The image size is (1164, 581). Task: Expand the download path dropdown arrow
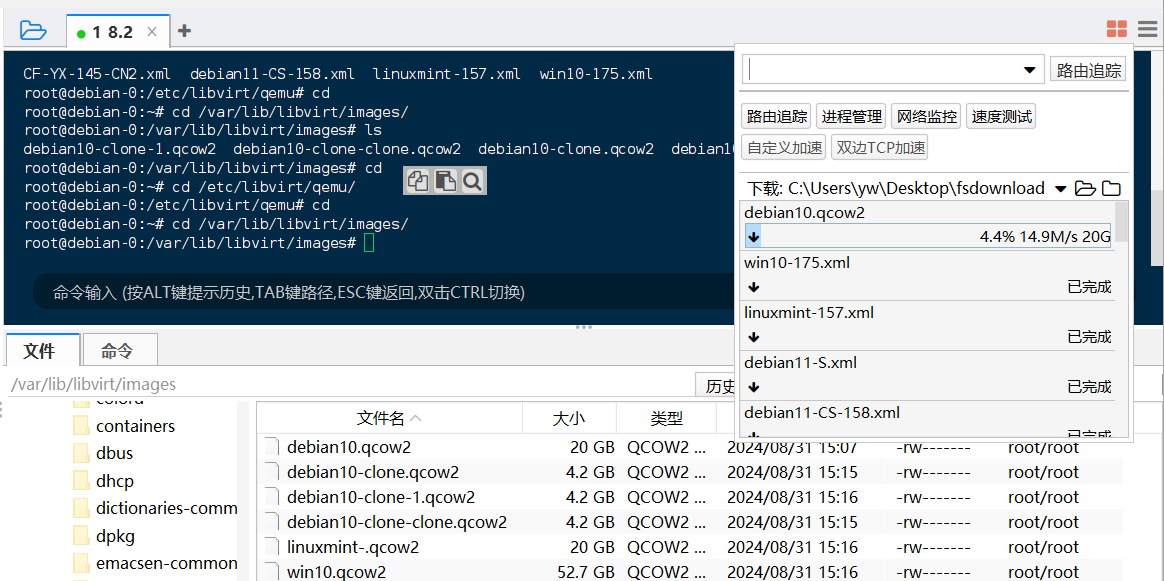tap(1061, 188)
